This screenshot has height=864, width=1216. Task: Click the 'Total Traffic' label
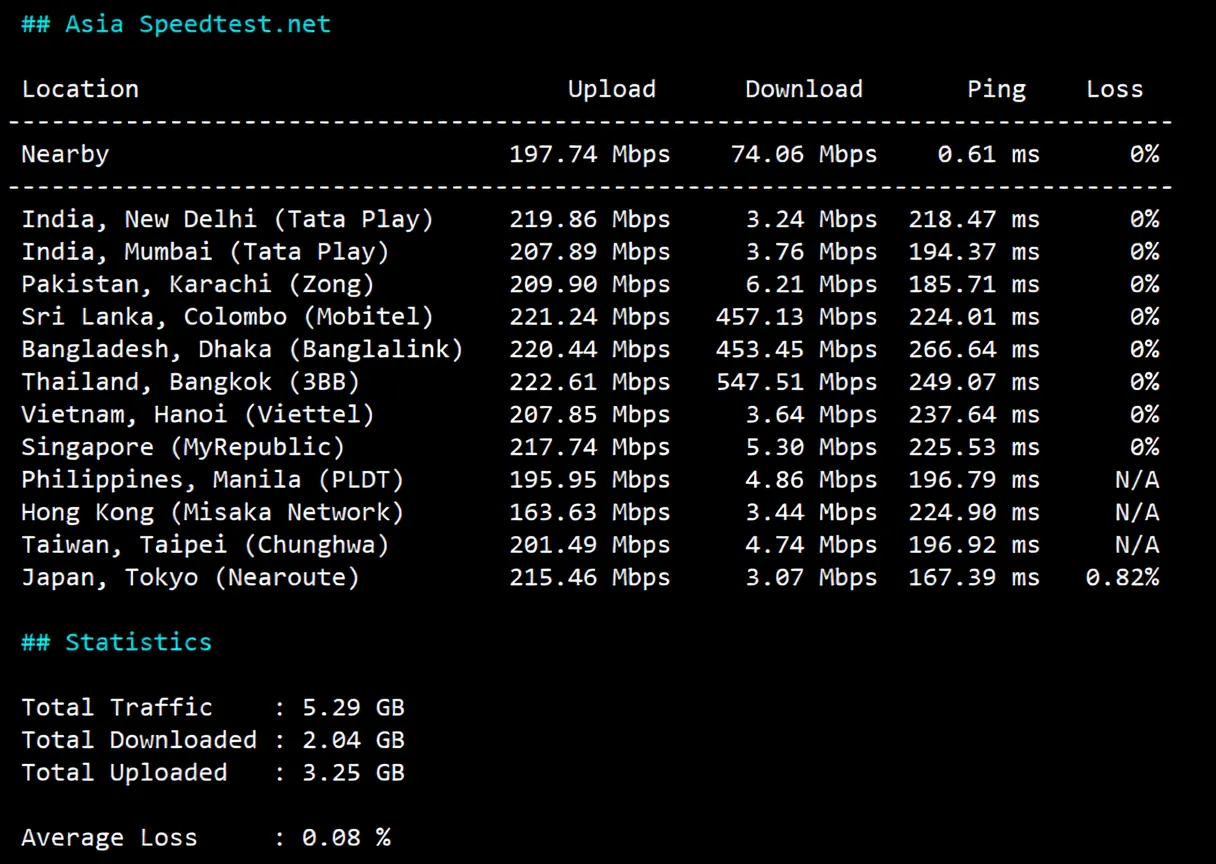tap(117, 707)
